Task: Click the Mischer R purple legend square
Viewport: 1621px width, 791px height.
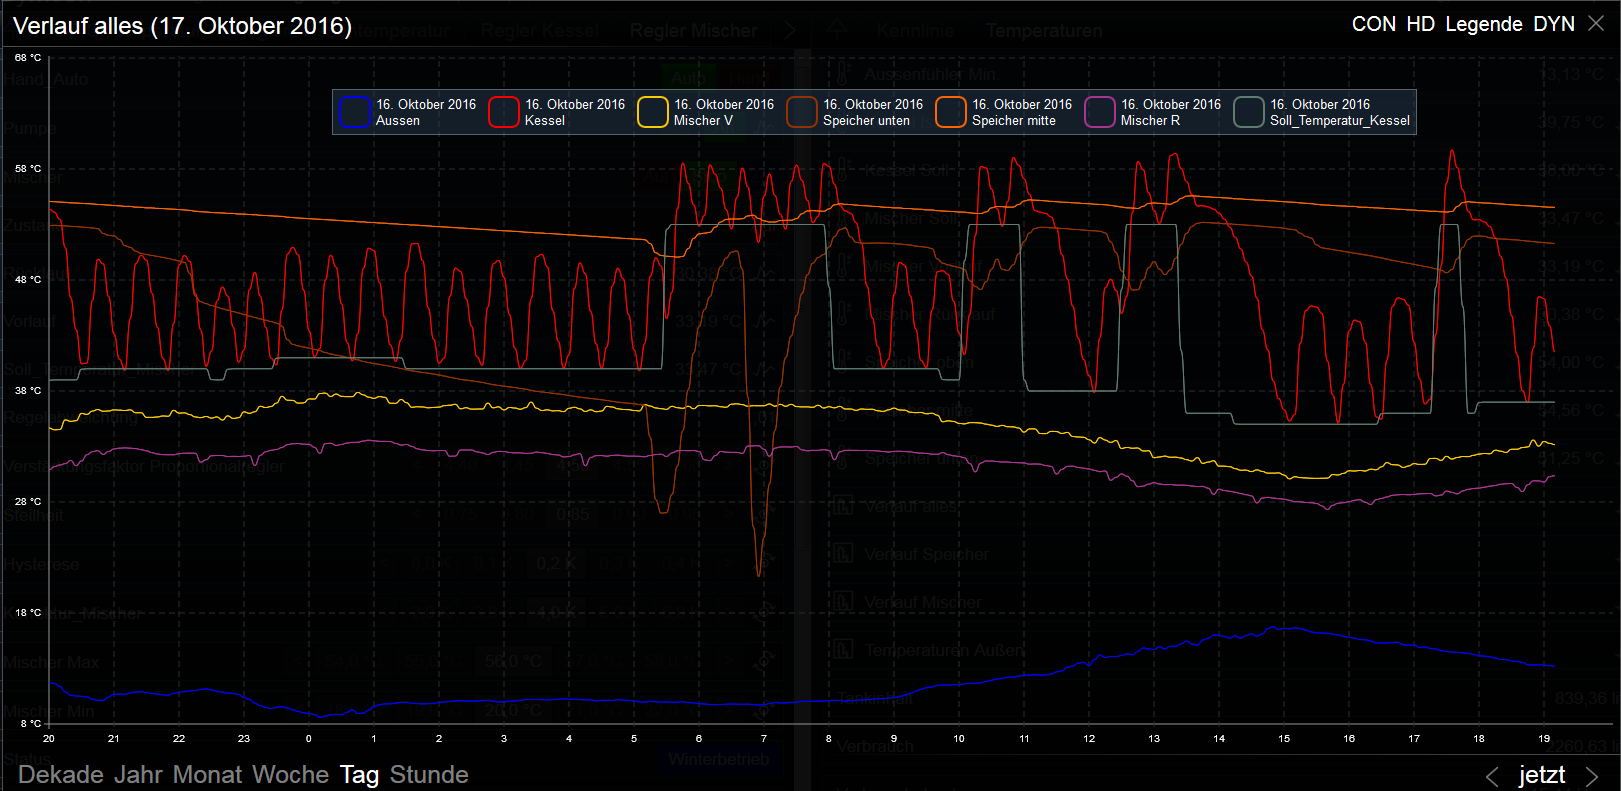Action: [1100, 112]
